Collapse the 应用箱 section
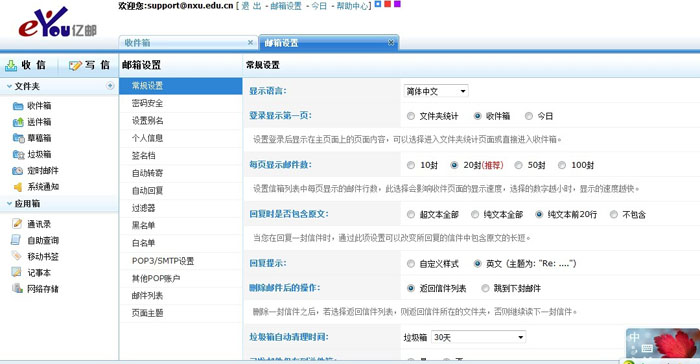The image size is (700, 364). click(9, 204)
